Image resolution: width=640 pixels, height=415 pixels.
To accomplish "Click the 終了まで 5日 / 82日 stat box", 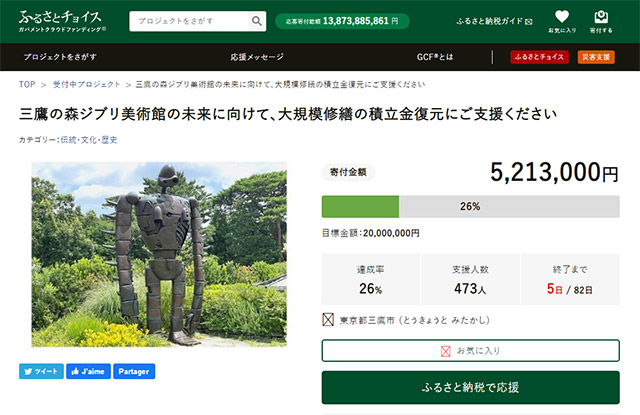I will coord(570,280).
